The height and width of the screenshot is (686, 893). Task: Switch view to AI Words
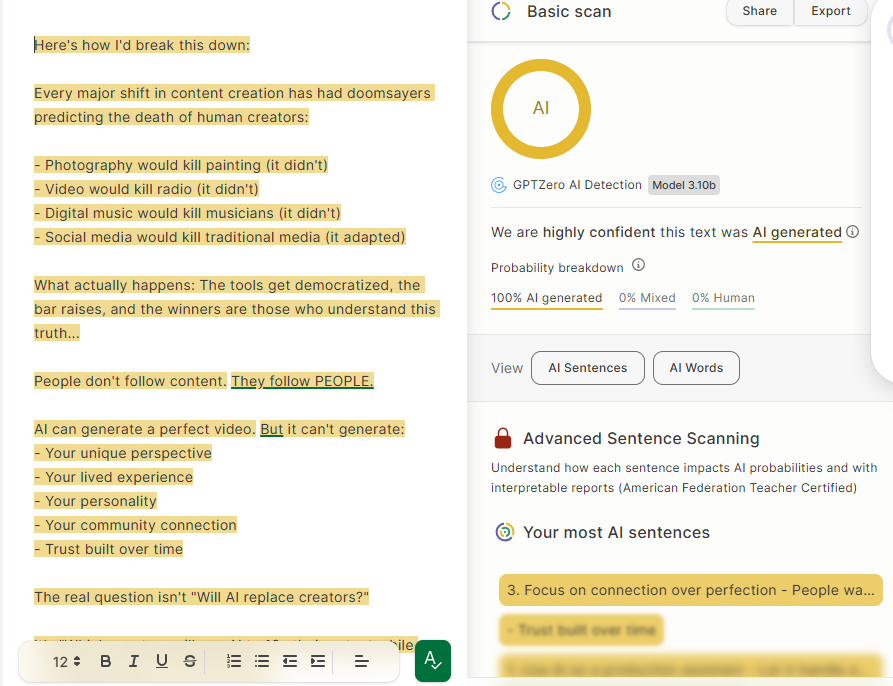point(697,368)
